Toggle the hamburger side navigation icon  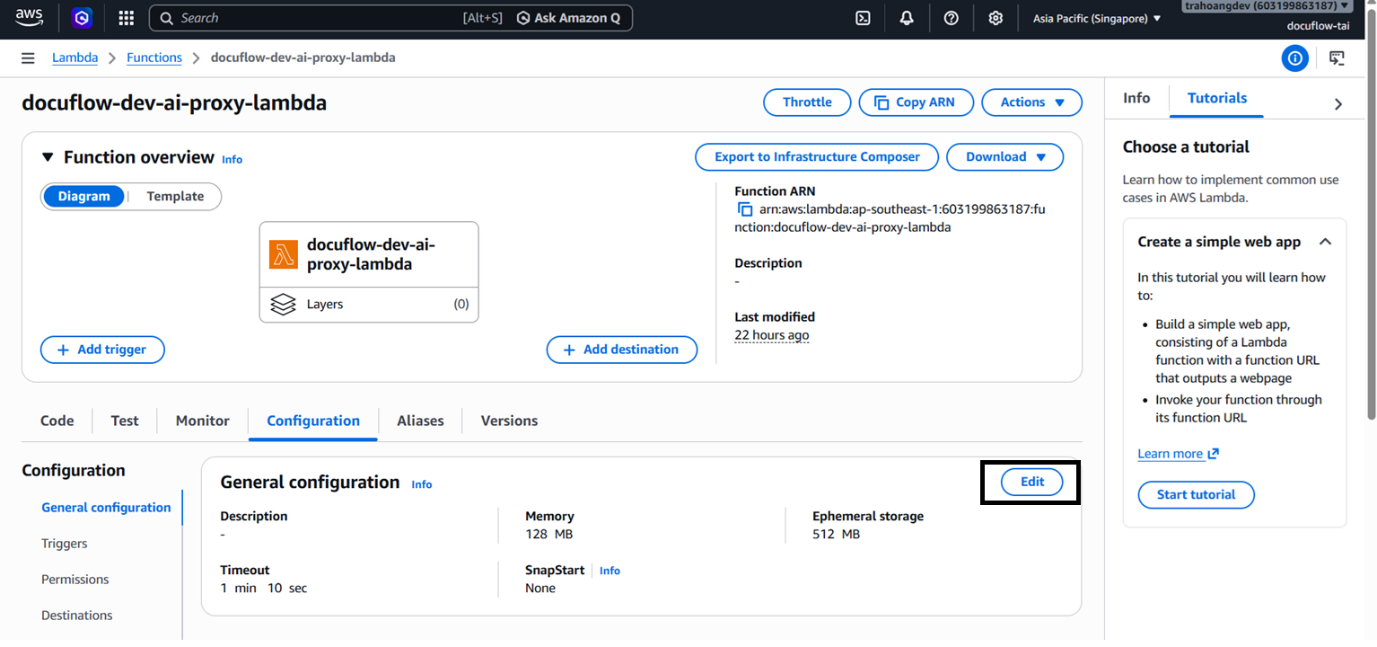tap(28, 58)
